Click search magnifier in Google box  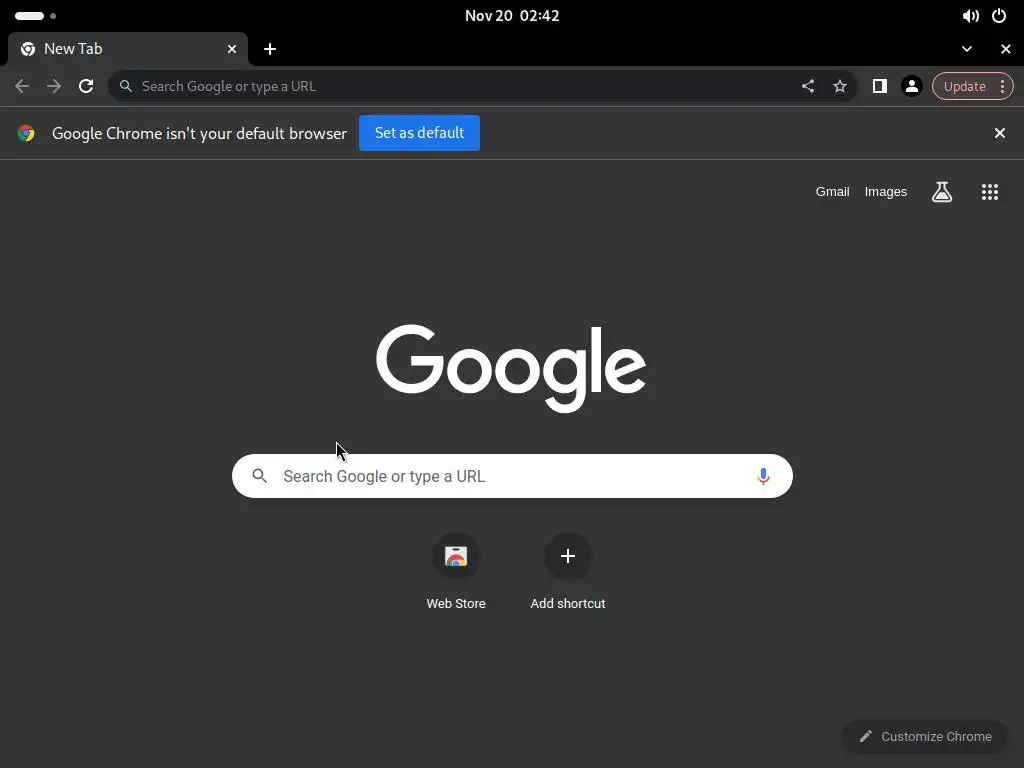259,476
